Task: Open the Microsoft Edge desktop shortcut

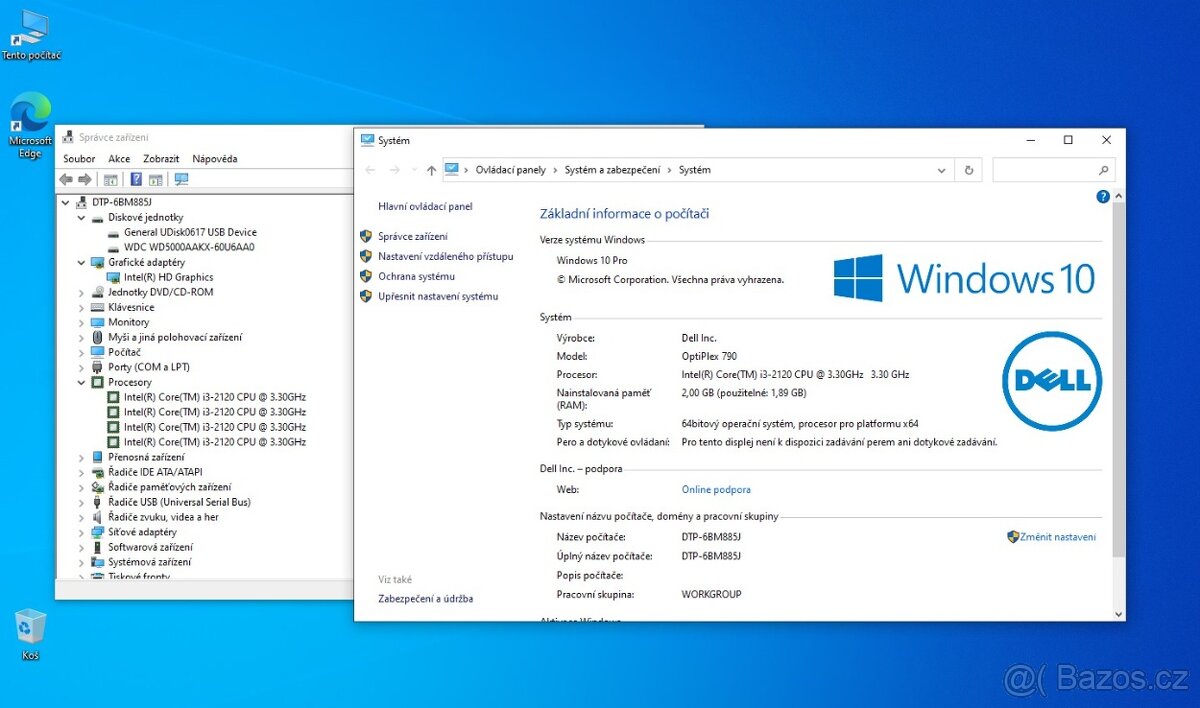Action: click(31, 125)
